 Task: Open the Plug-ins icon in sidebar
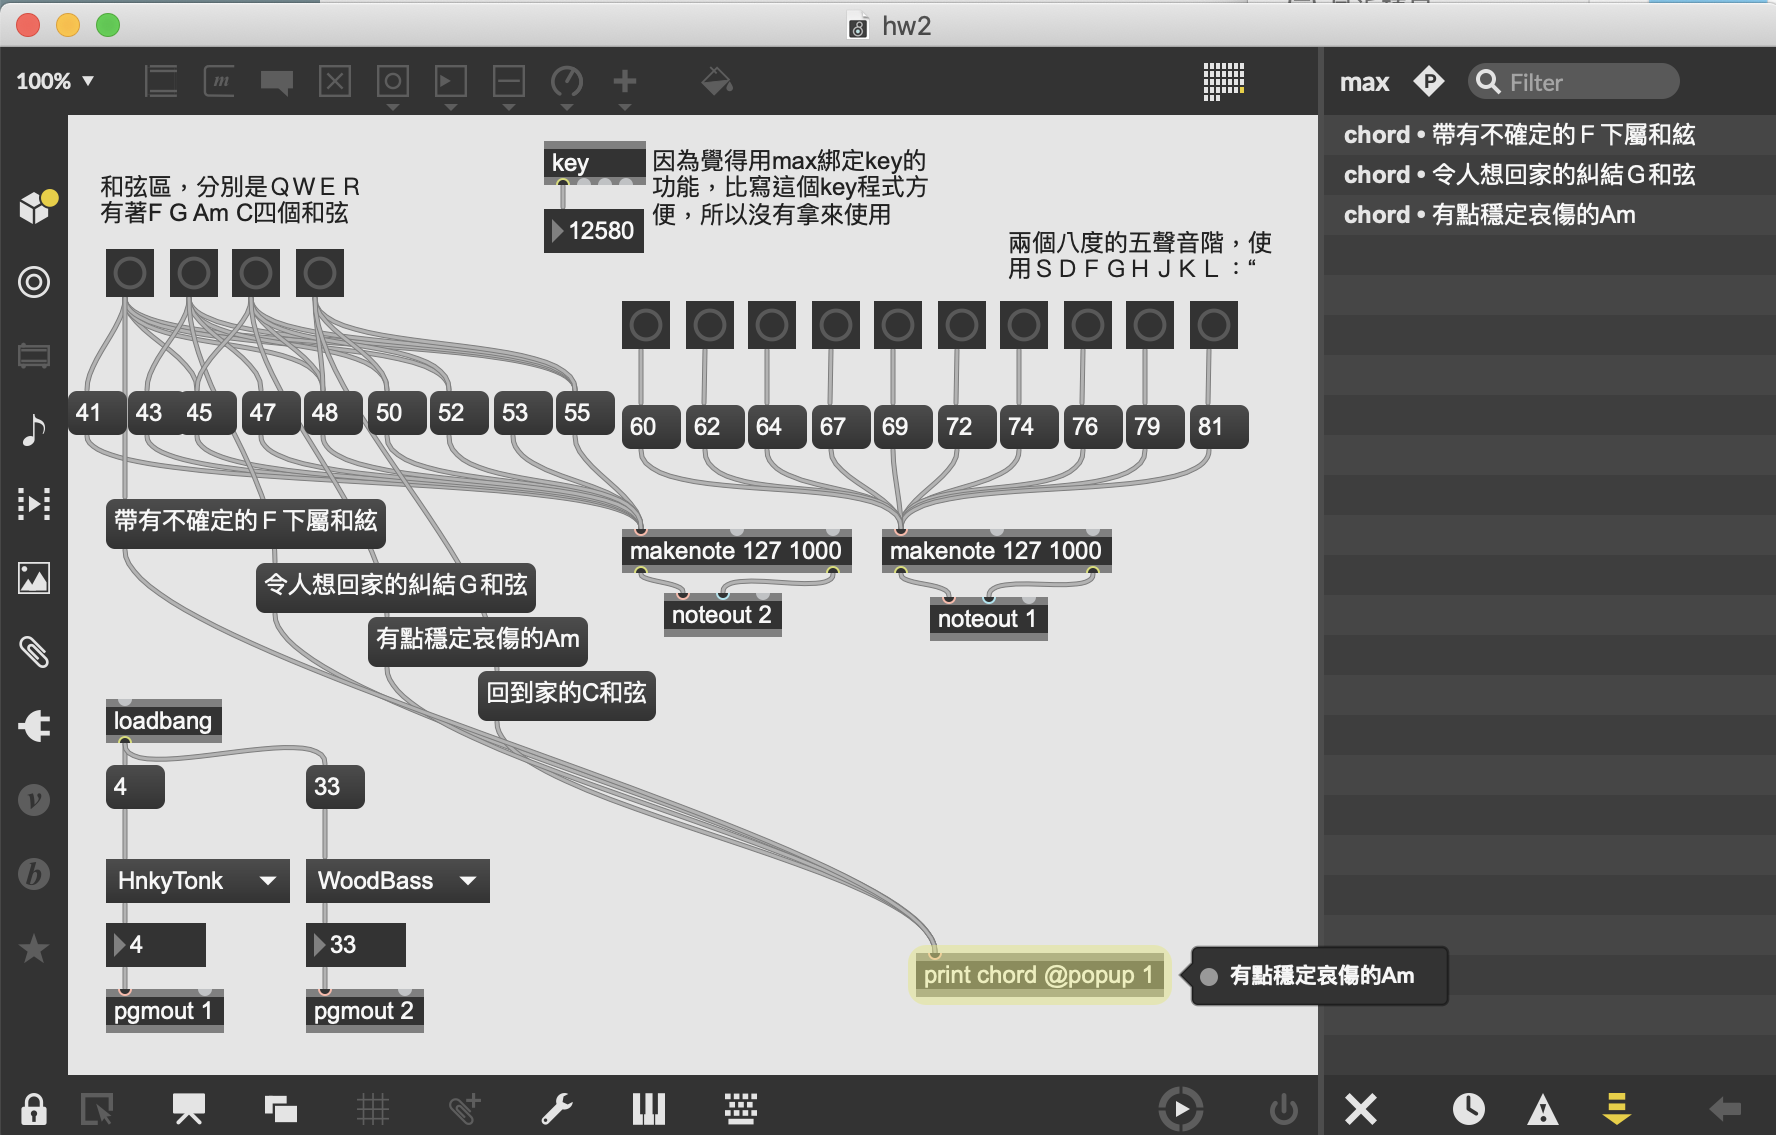34,726
